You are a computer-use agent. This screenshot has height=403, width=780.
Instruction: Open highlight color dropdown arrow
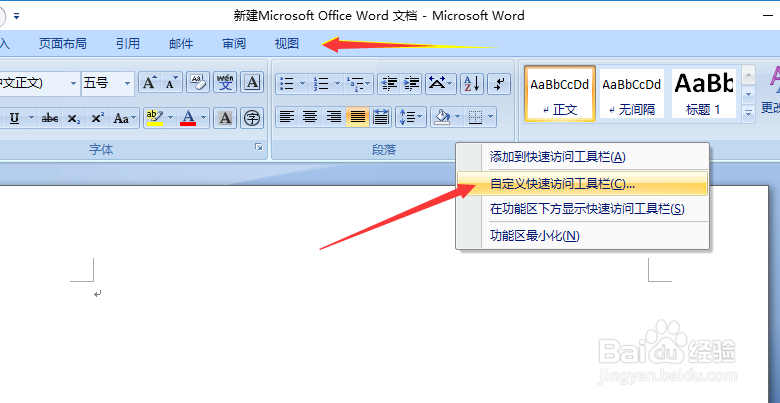(170, 118)
